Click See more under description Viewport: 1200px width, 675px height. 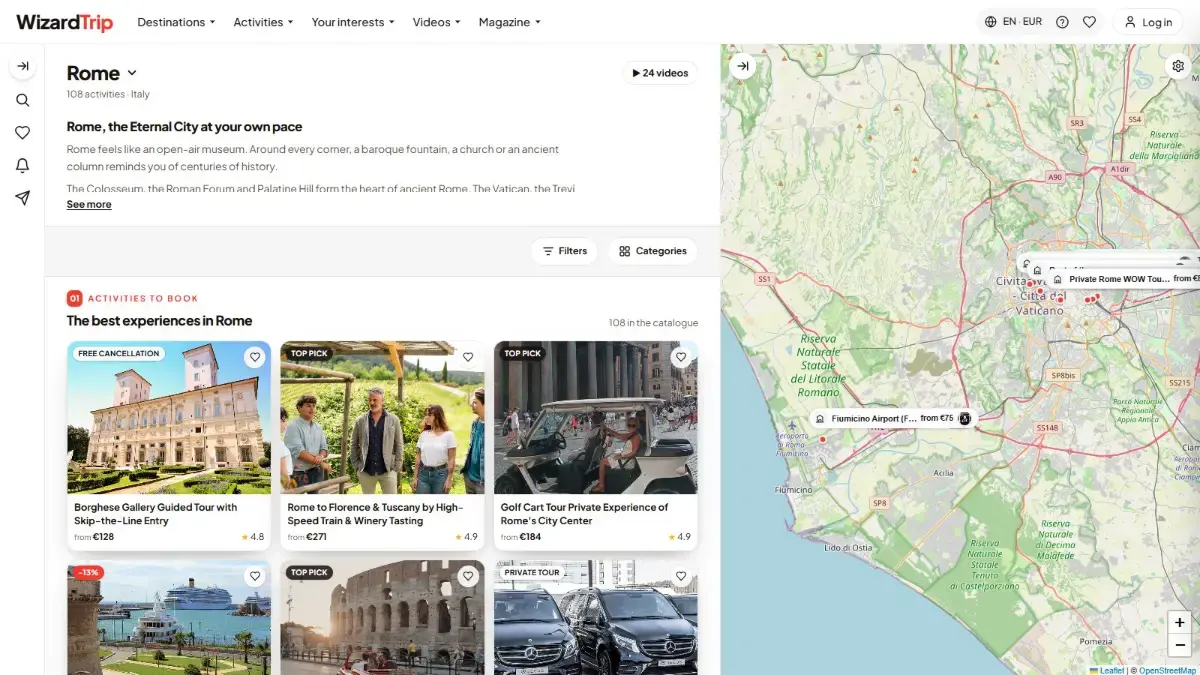[89, 204]
